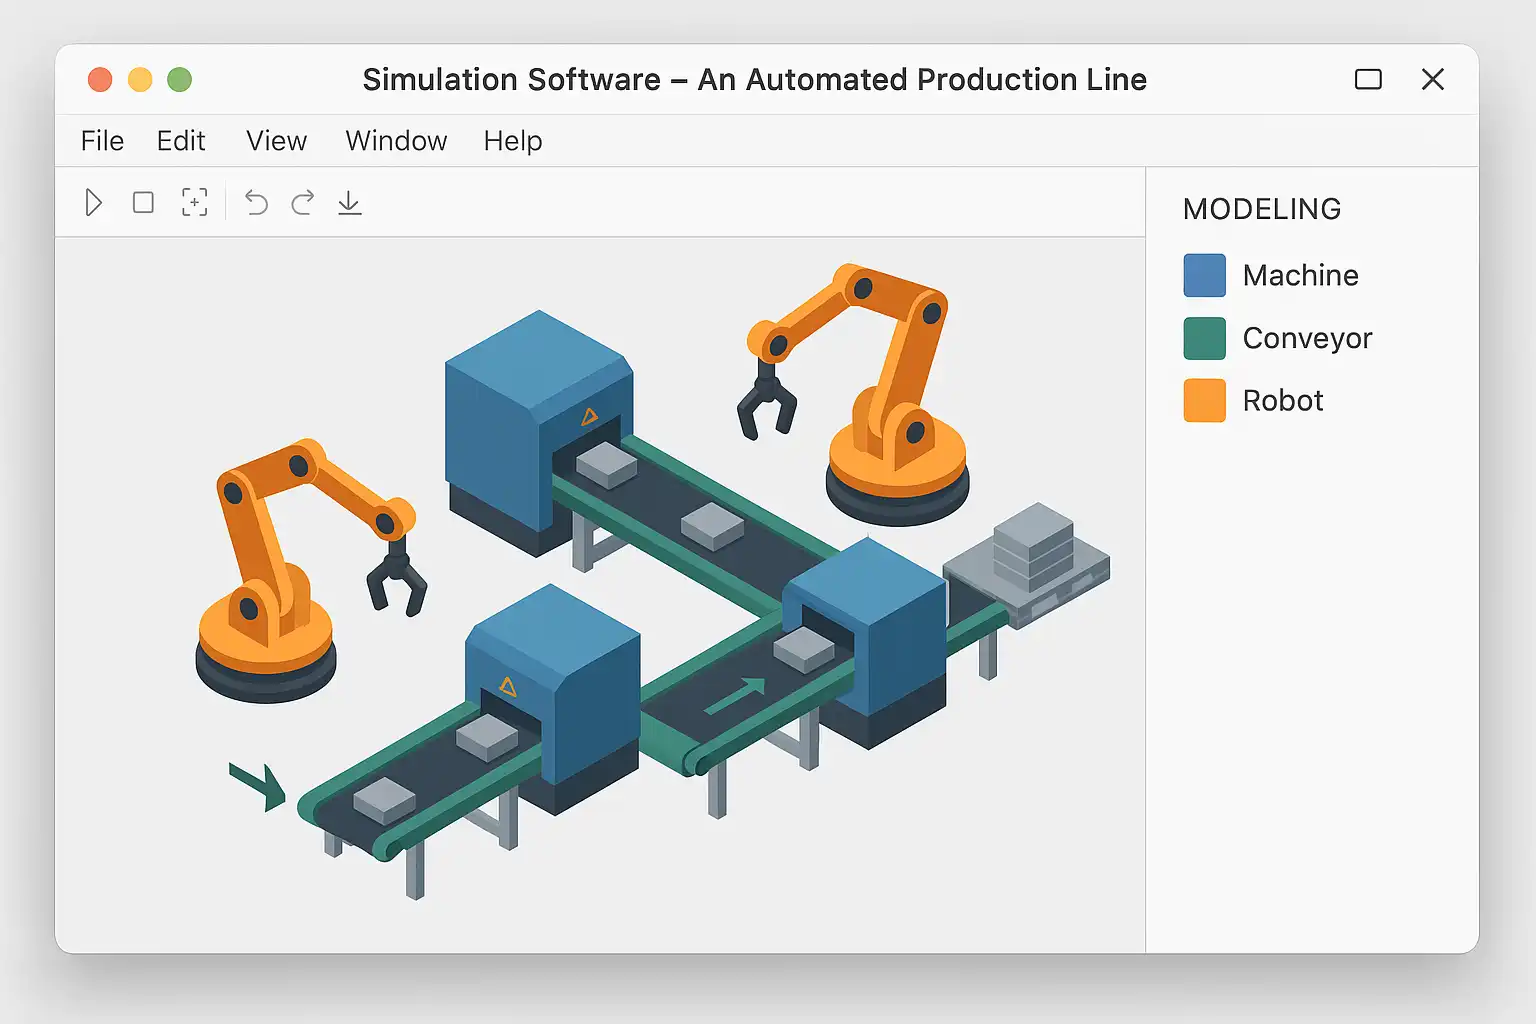Select the green Conveyor color swatch

point(1204,338)
